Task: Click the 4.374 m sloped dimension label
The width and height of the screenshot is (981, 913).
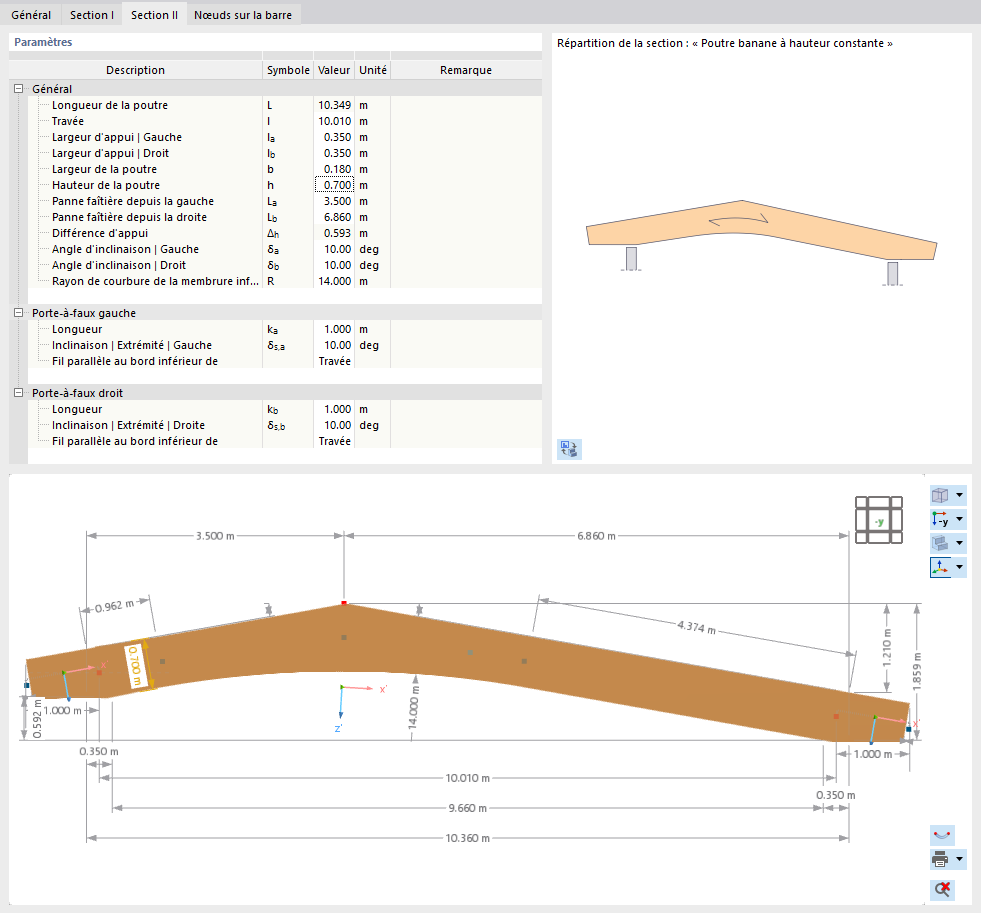Action: [x=696, y=626]
